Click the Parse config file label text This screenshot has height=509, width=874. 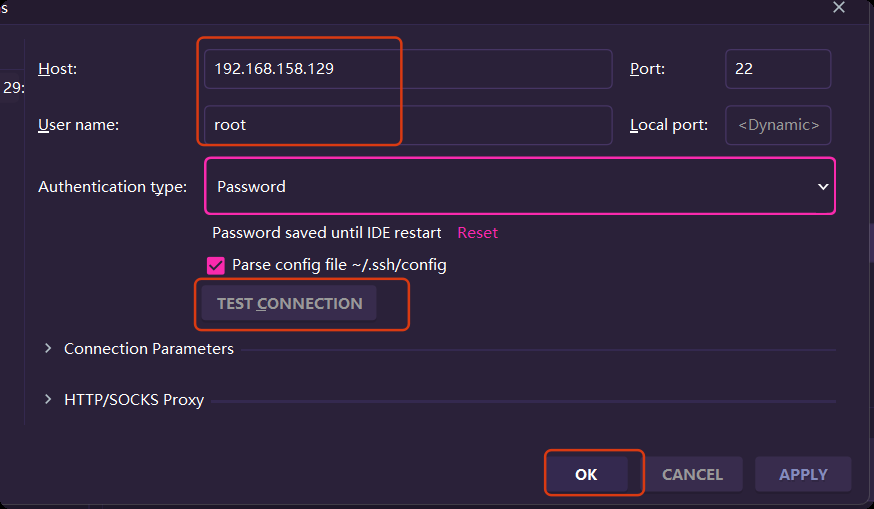coord(339,265)
